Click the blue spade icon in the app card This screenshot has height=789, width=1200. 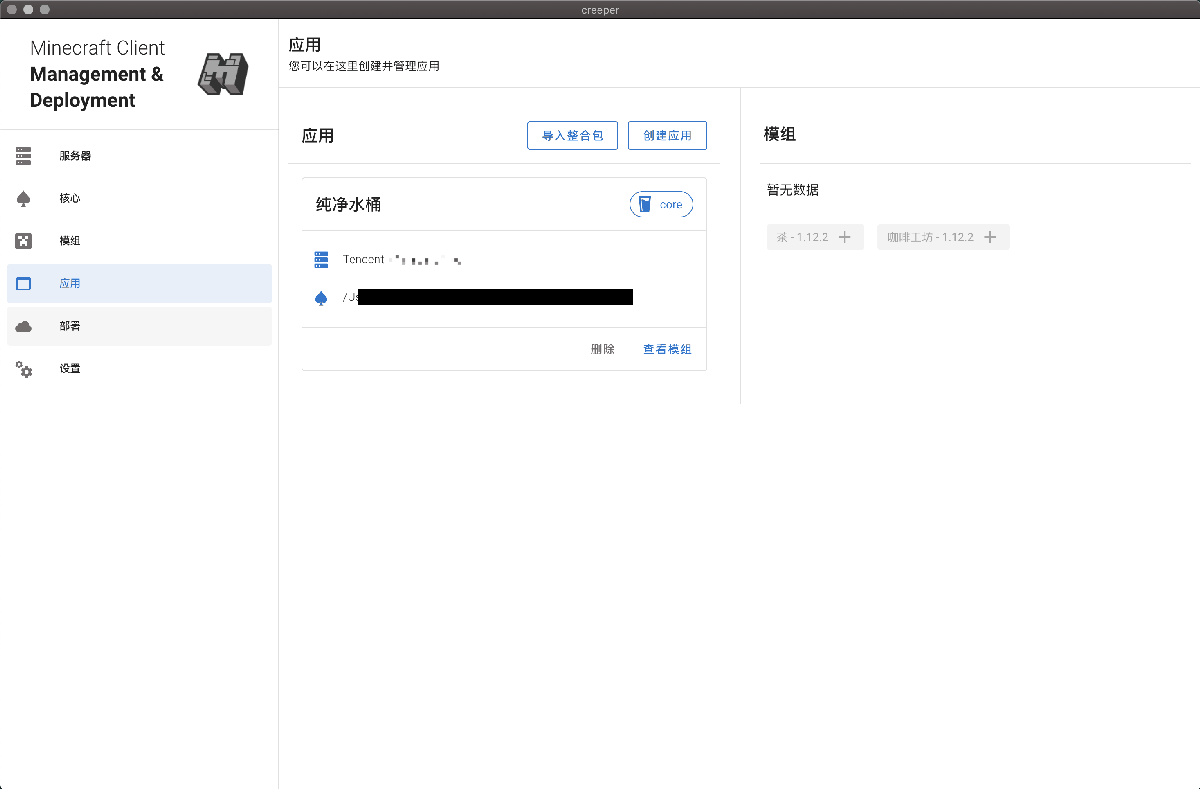point(321,297)
